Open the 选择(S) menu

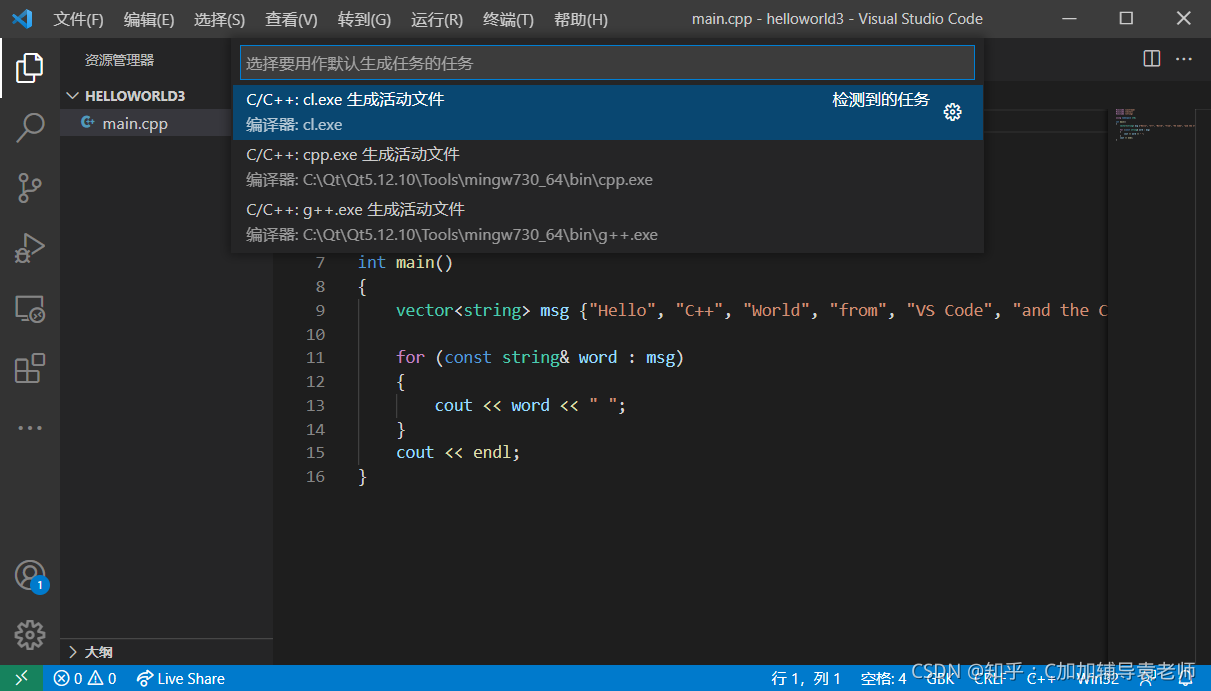point(219,19)
